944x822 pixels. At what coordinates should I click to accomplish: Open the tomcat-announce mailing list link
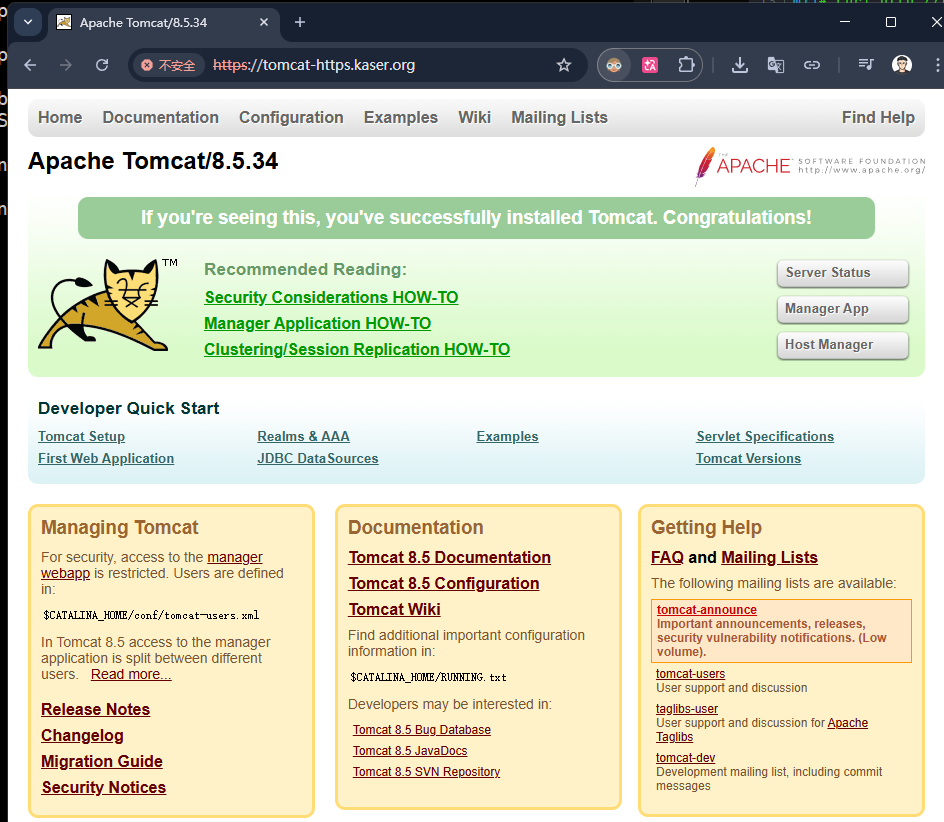(x=707, y=610)
